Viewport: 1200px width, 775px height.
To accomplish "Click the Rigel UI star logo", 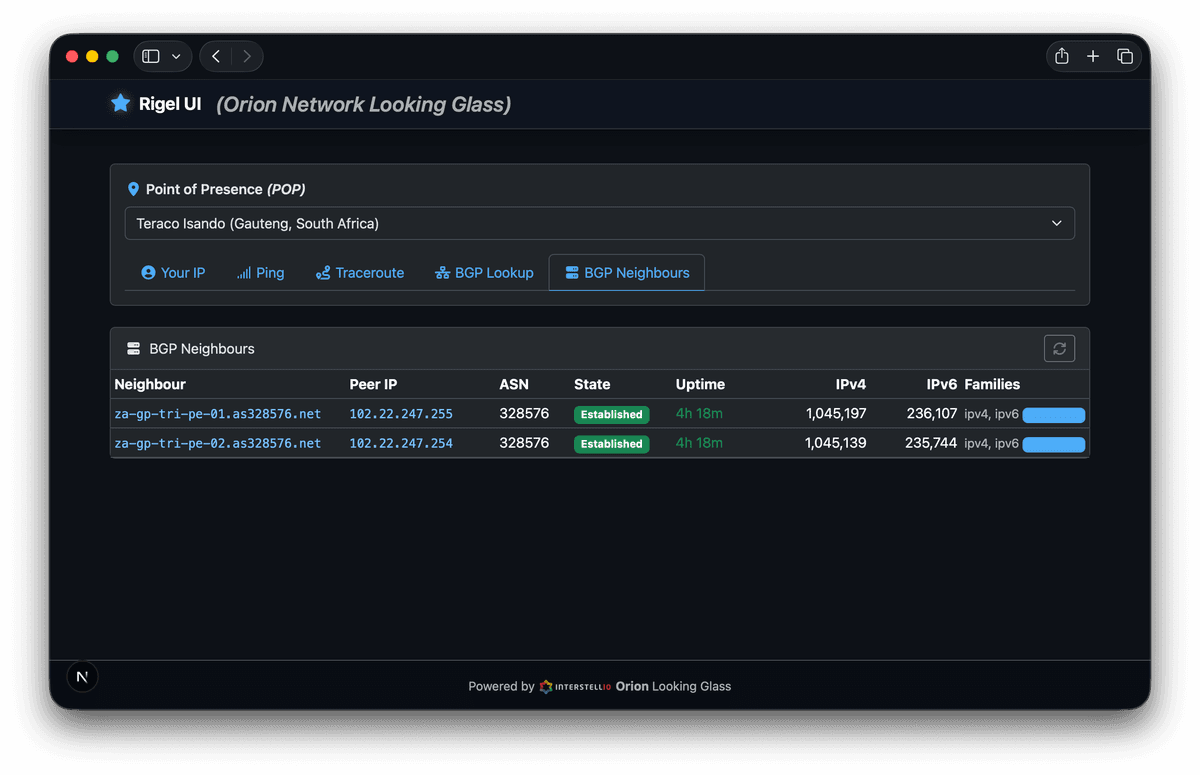I will (x=121, y=103).
